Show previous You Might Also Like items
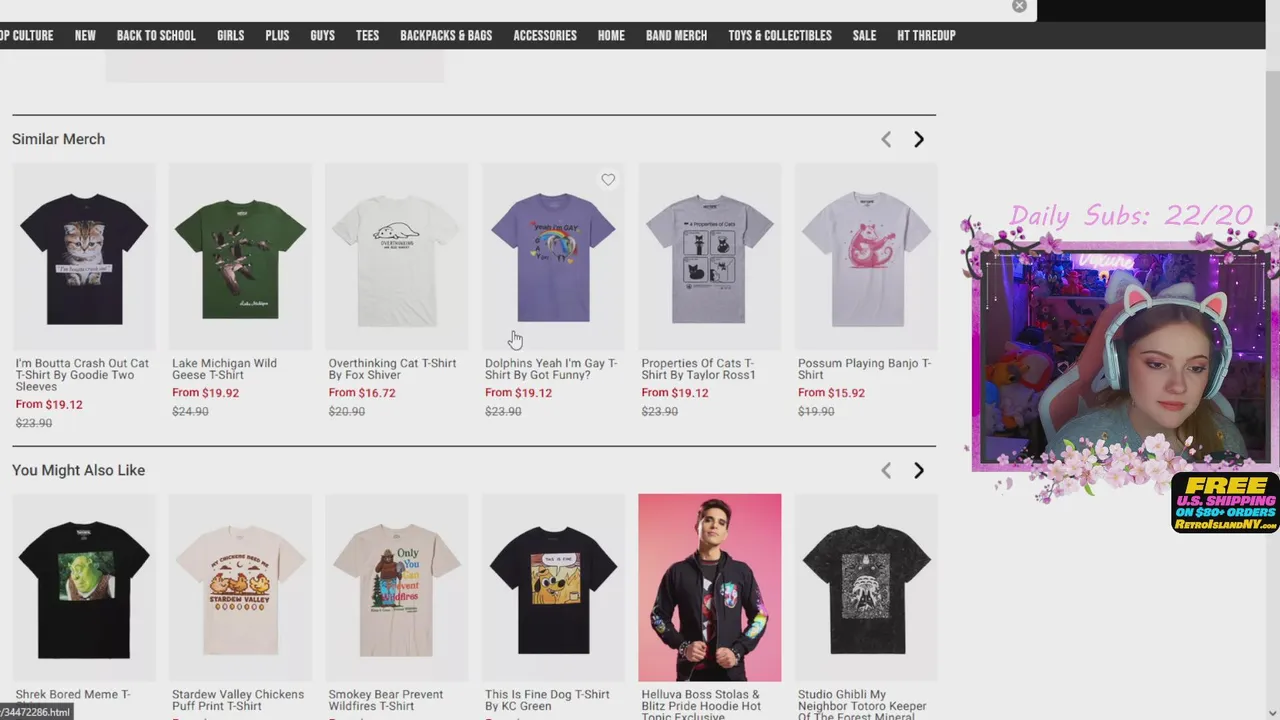1280x720 pixels. pyautogui.click(x=886, y=471)
